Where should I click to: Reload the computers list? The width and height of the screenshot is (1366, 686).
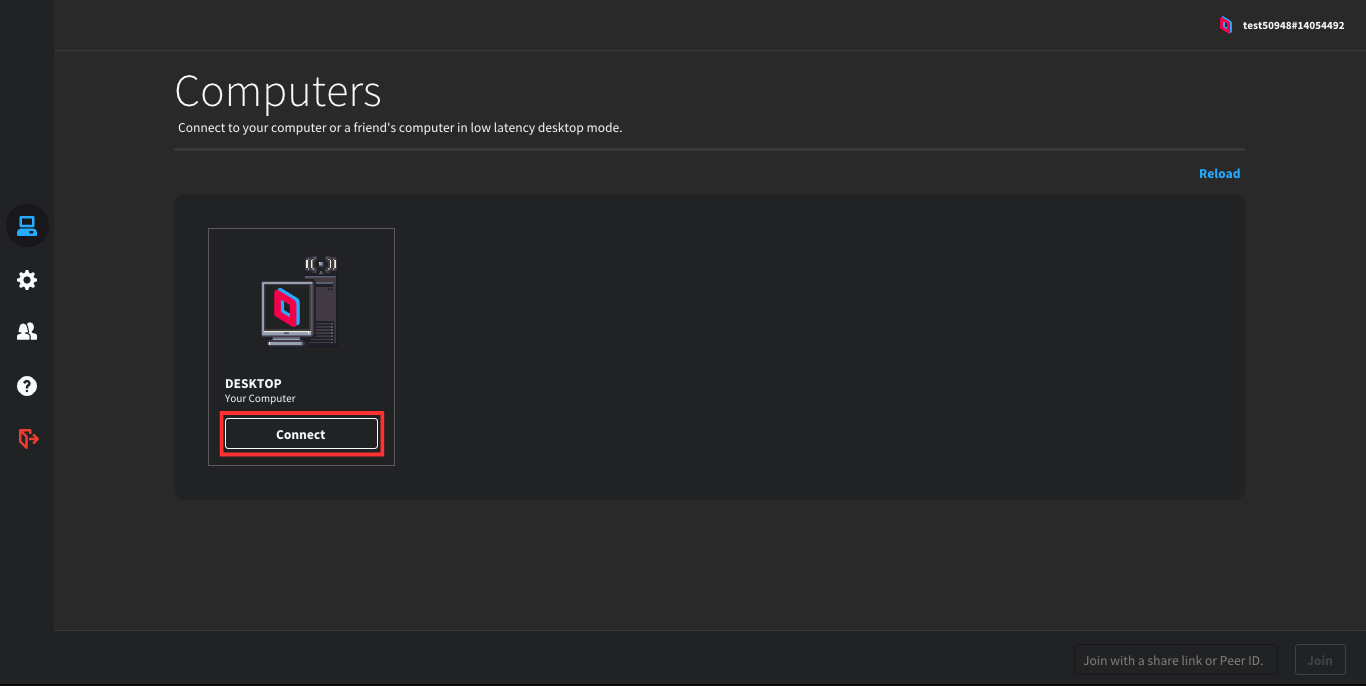point(1219,174)
